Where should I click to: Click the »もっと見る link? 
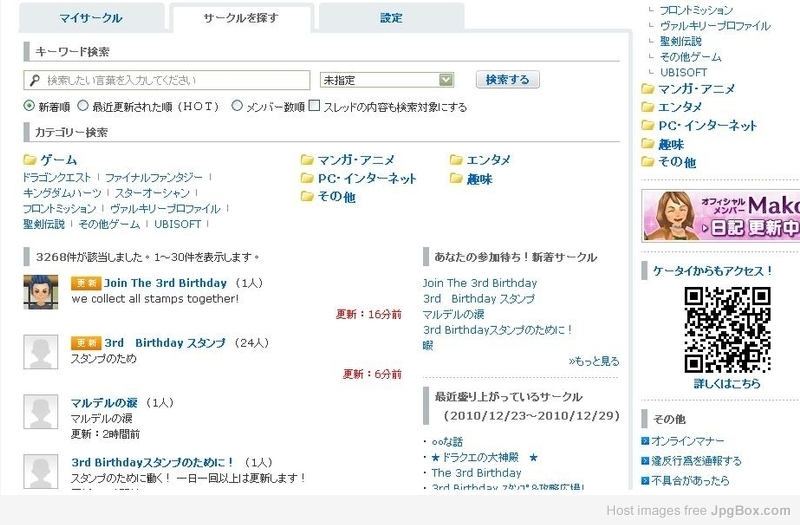point(594,361)
